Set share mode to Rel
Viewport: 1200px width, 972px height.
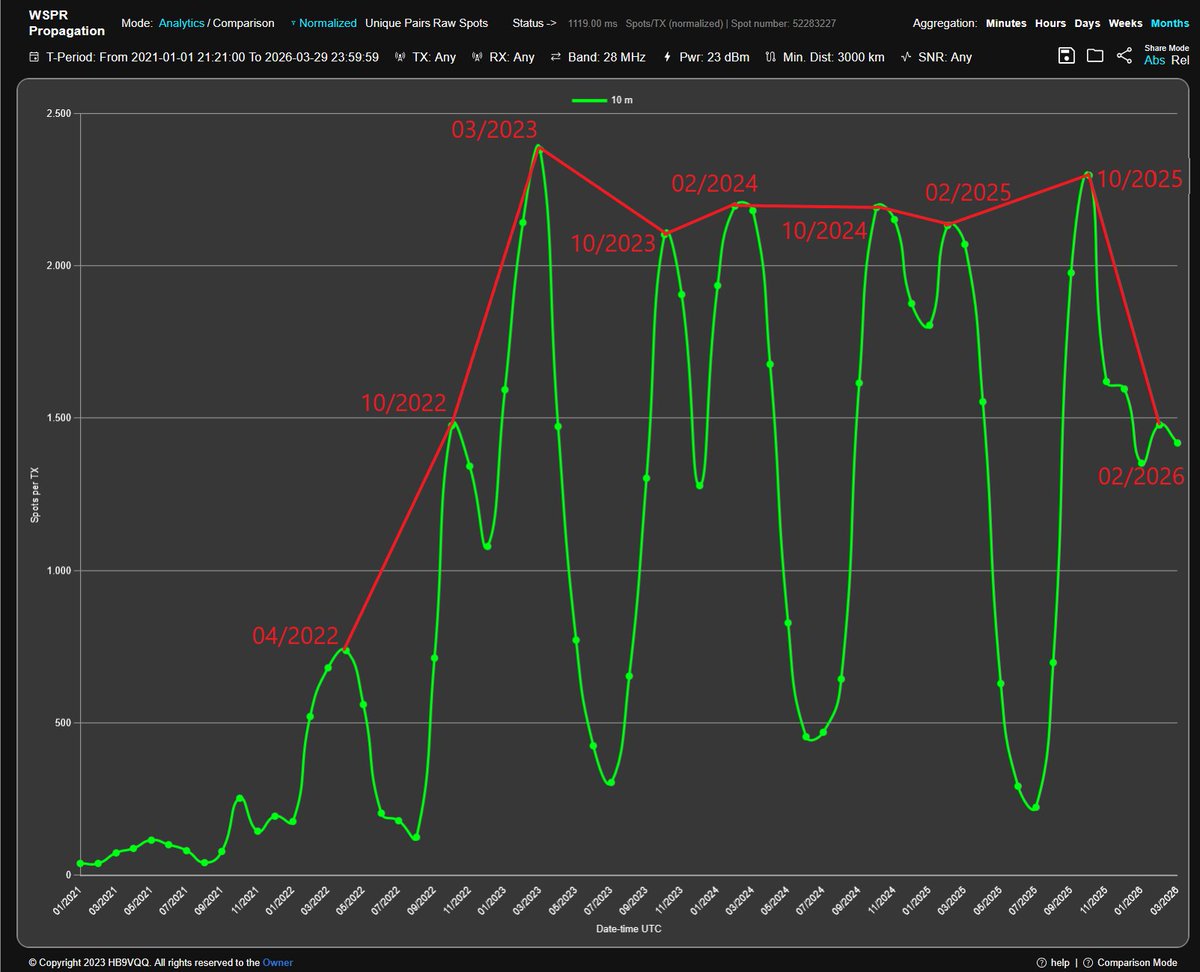pyautogui.click(x=1180, y=59)
